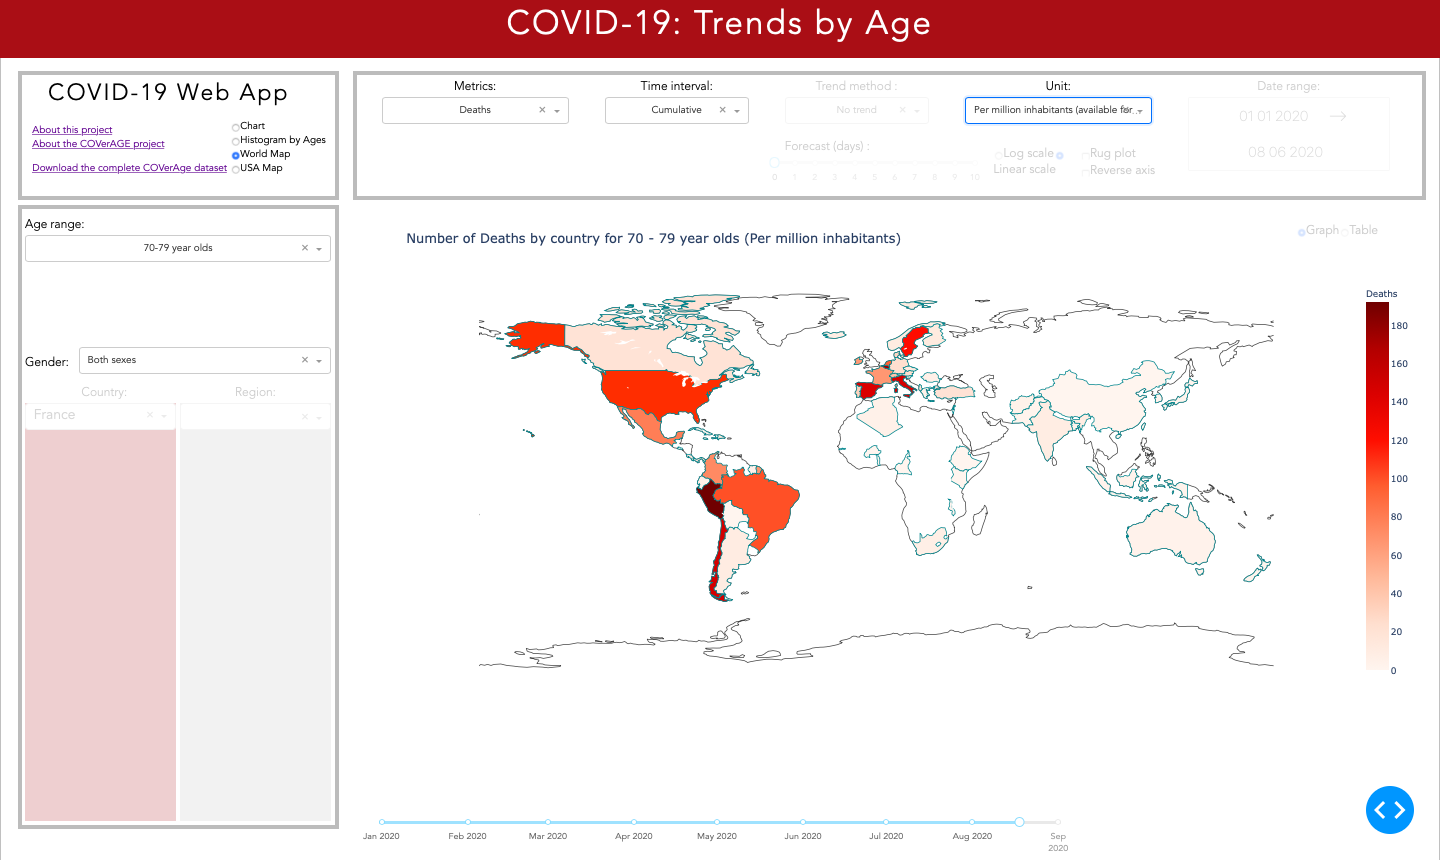This screenshot has width=1440, height=860.
Task: Download the complete COVerAGE dataset link
Action: point(129,168)
